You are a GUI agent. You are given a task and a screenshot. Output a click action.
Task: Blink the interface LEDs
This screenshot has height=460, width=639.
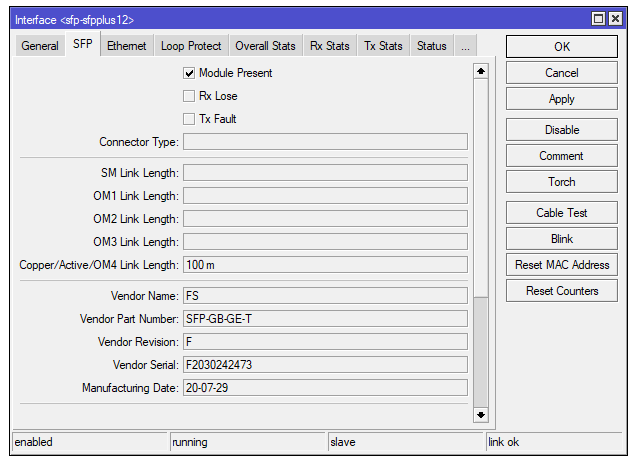(562, 239)
